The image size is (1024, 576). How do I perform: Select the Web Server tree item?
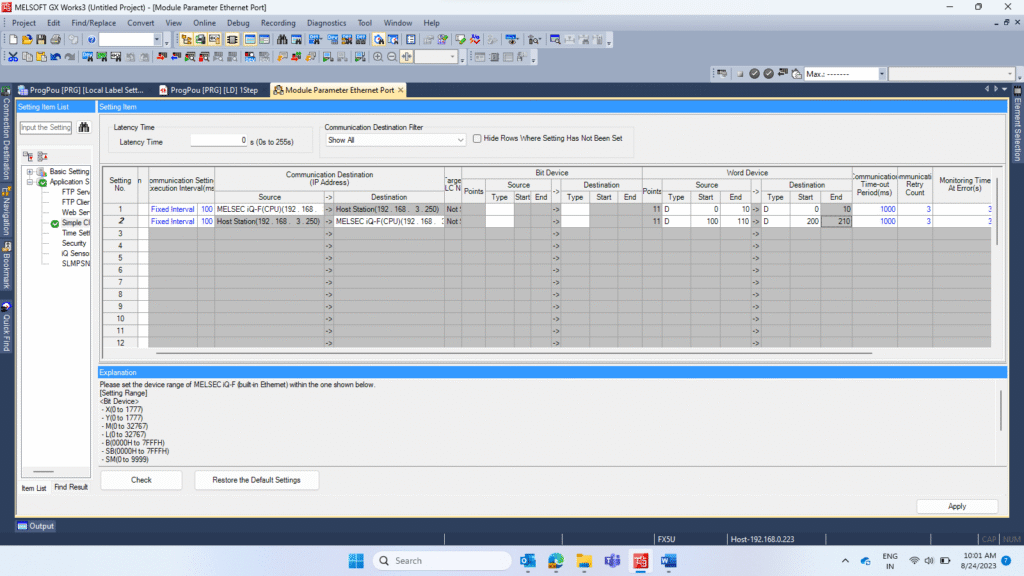coord(76,212)
